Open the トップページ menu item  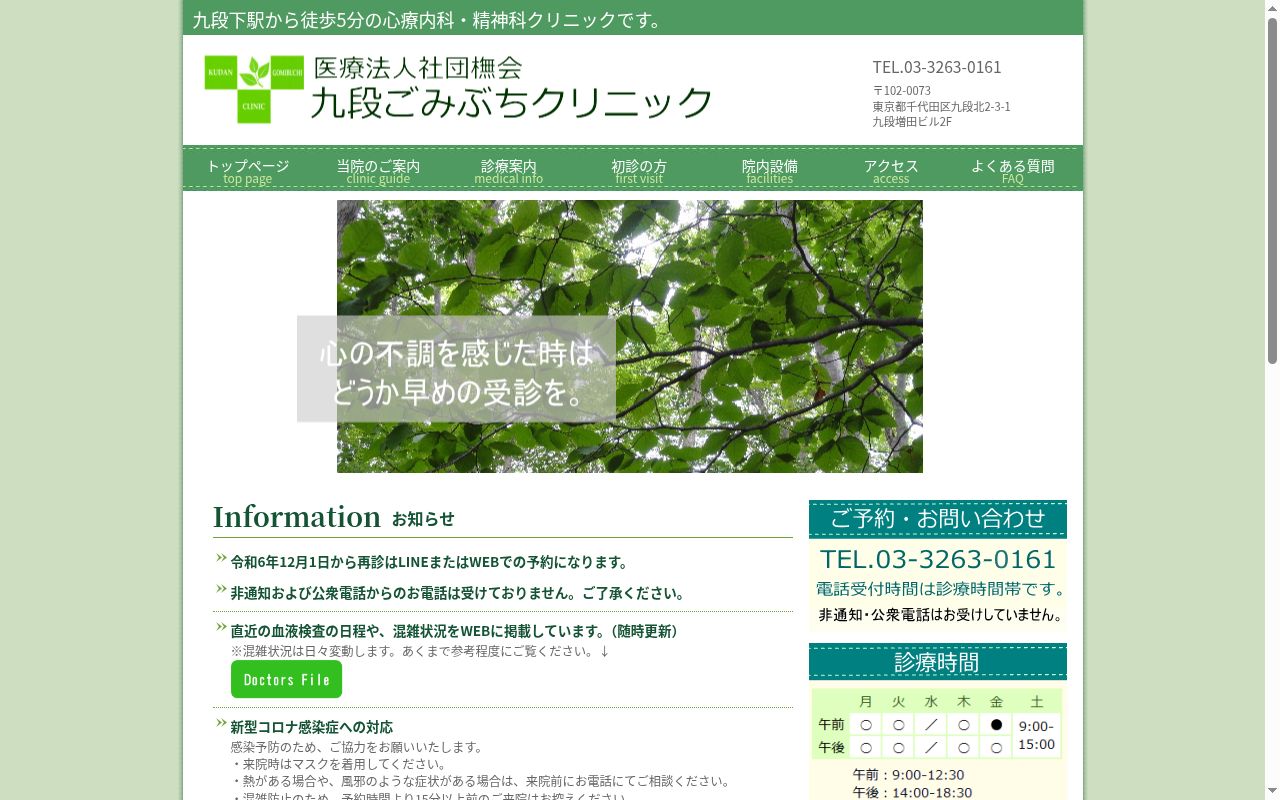click(248, 171)
